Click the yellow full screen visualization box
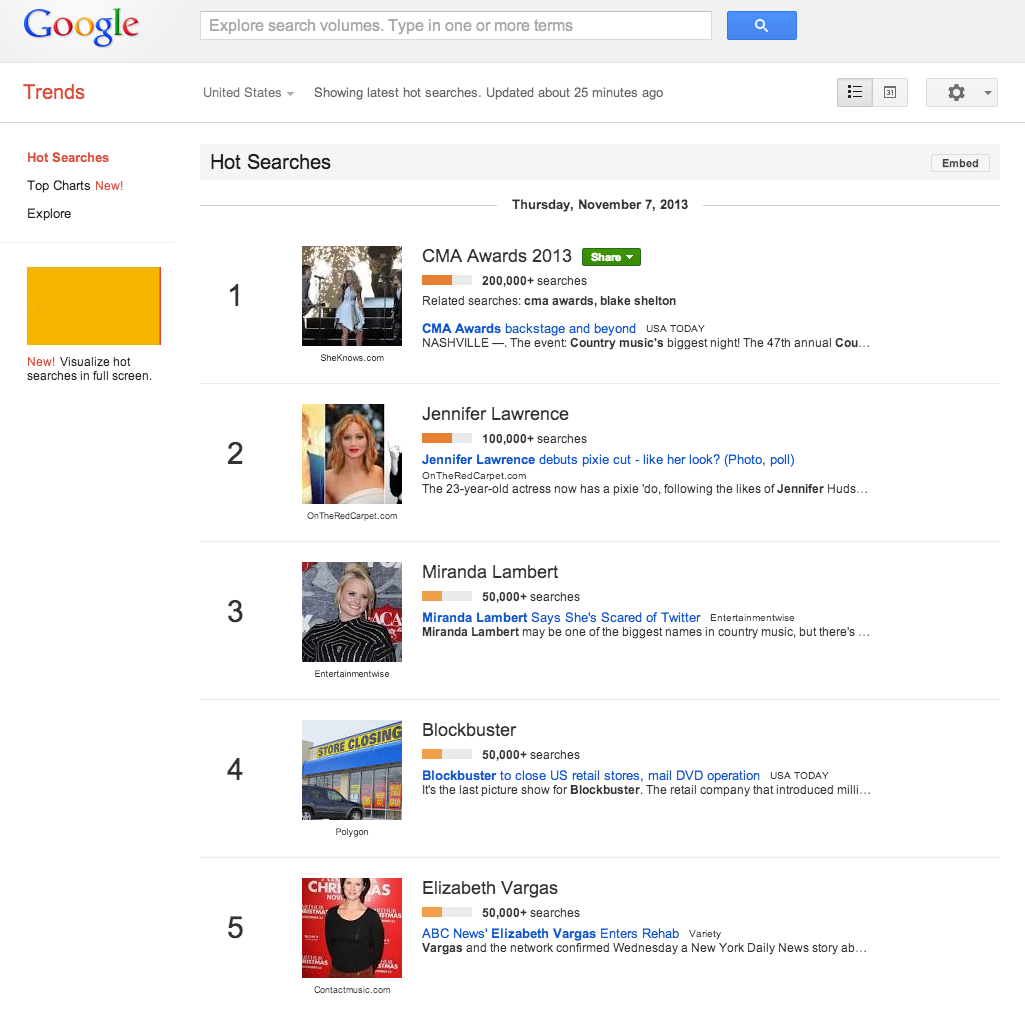1025x1011 pixels. pyautogui.click(x=93, y=306)
